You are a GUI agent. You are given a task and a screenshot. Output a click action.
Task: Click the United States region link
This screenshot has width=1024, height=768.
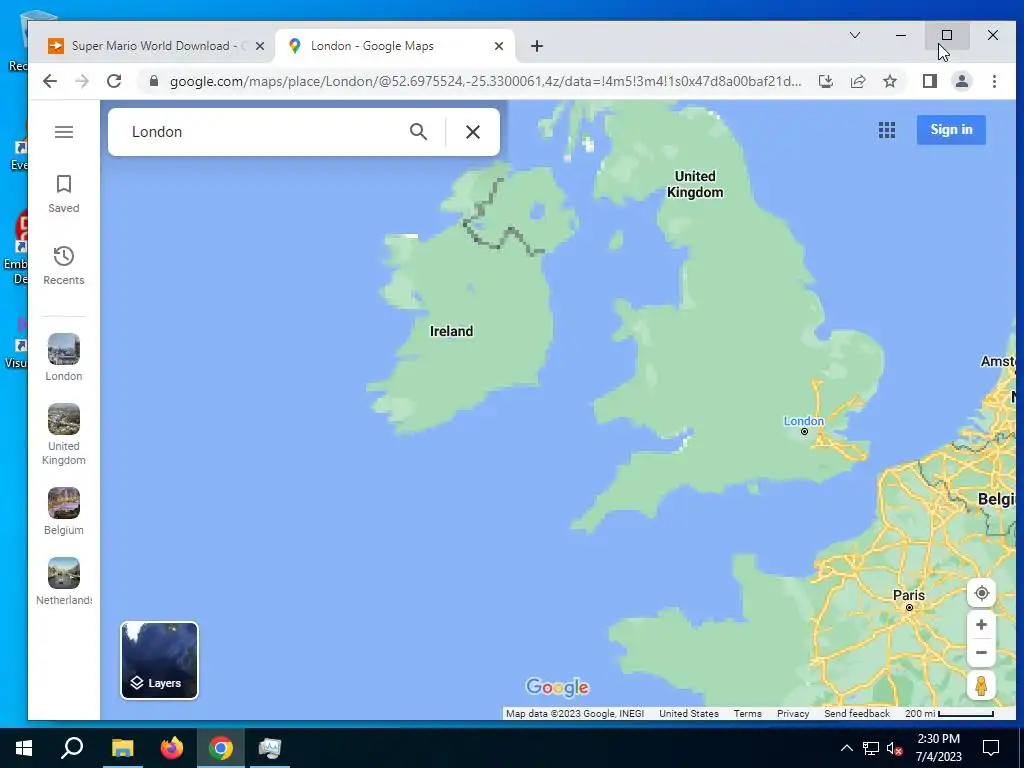pyautogui.click(x=688, y=714)
